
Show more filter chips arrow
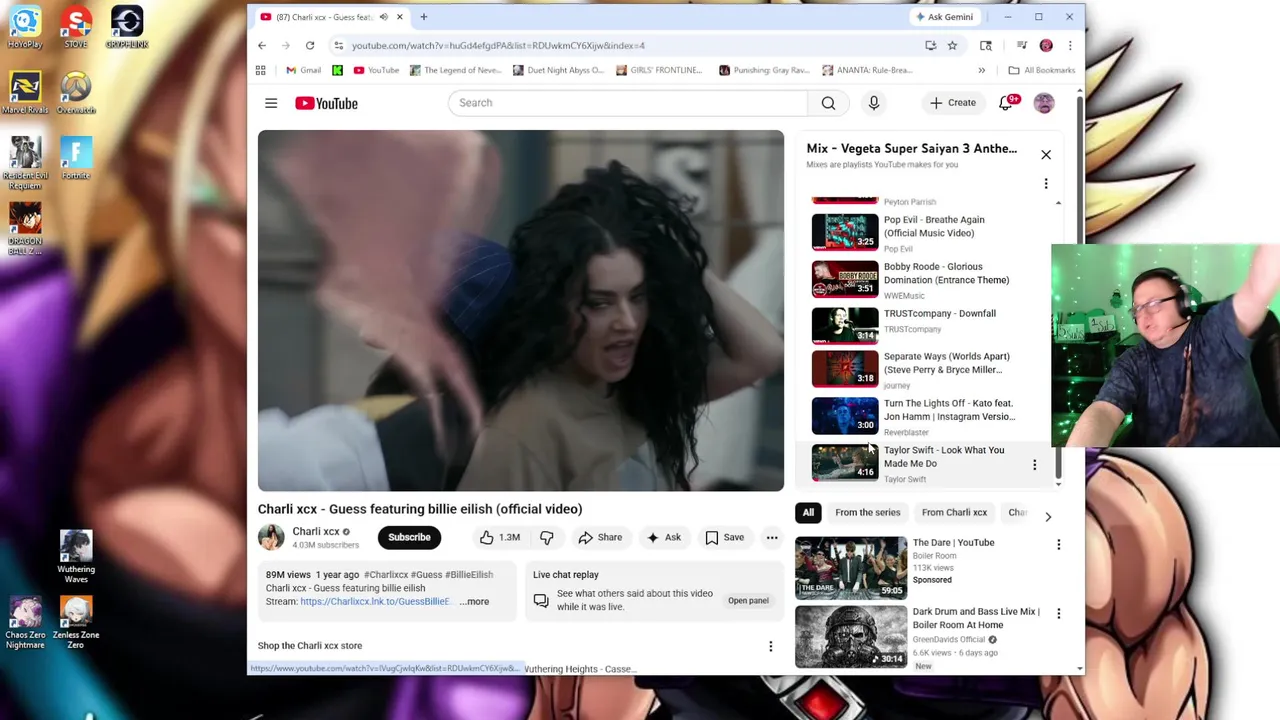(x=1047, y=517)
